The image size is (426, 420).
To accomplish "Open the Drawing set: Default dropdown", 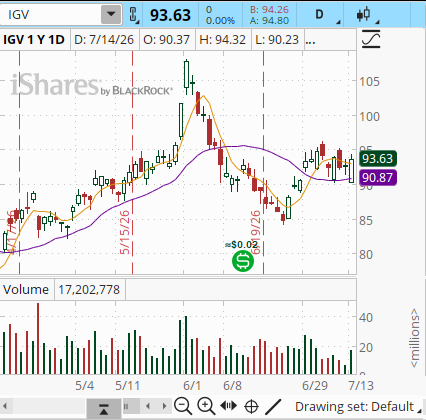I will [358, 407].
